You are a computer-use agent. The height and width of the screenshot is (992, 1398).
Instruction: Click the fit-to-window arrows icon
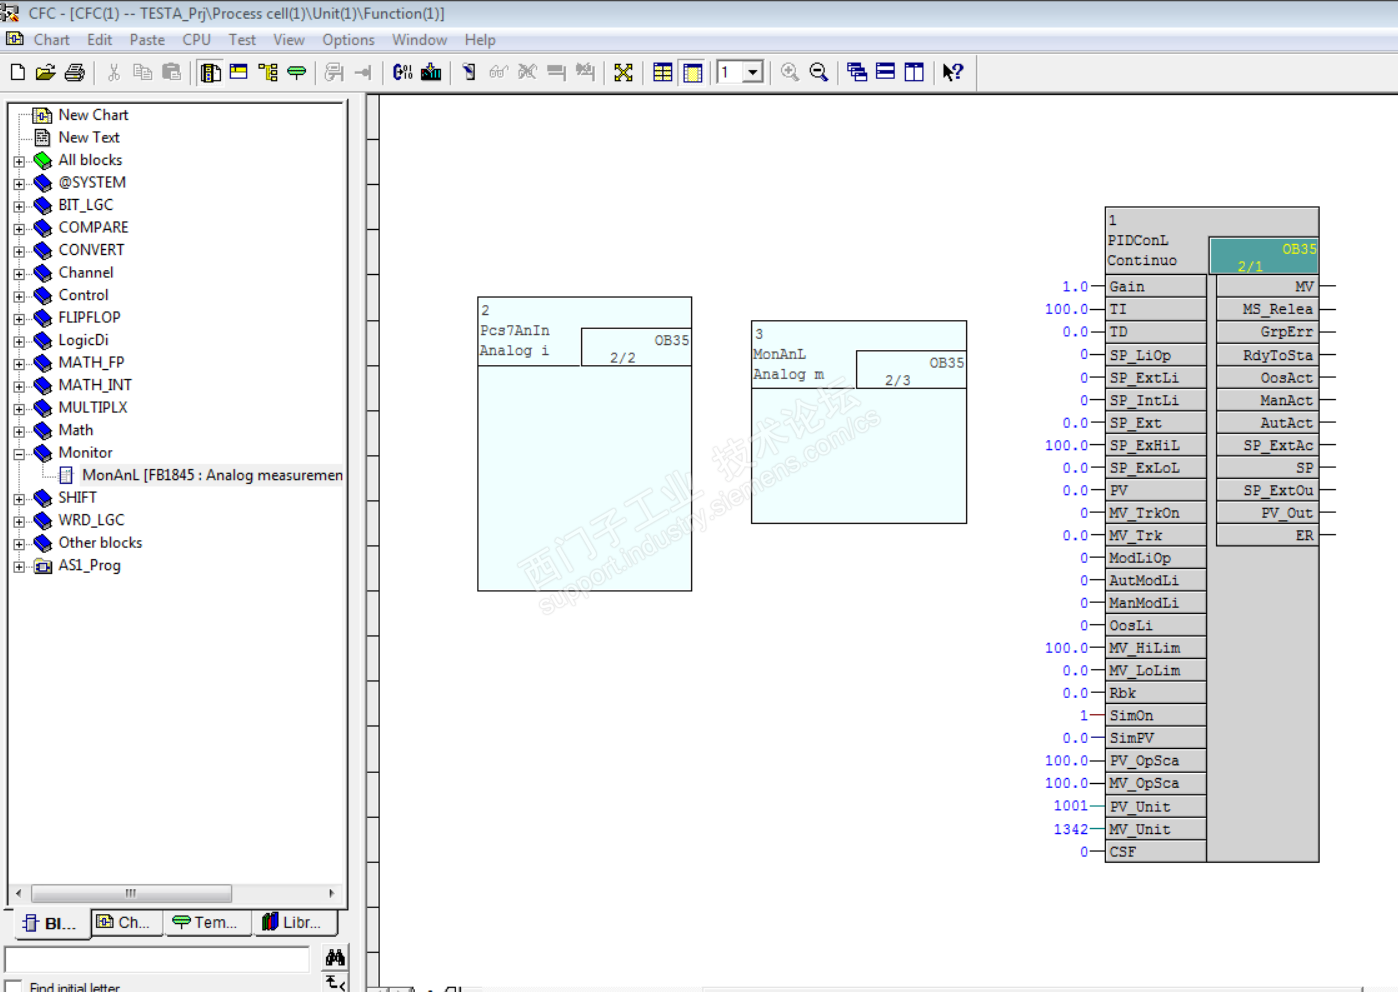click(x=623, y=72)
